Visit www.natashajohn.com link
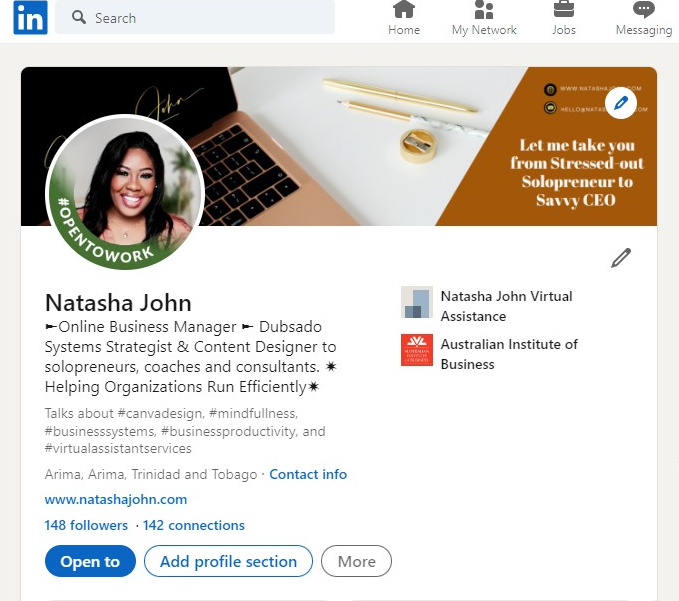679x601 pixels. point(116,499)
